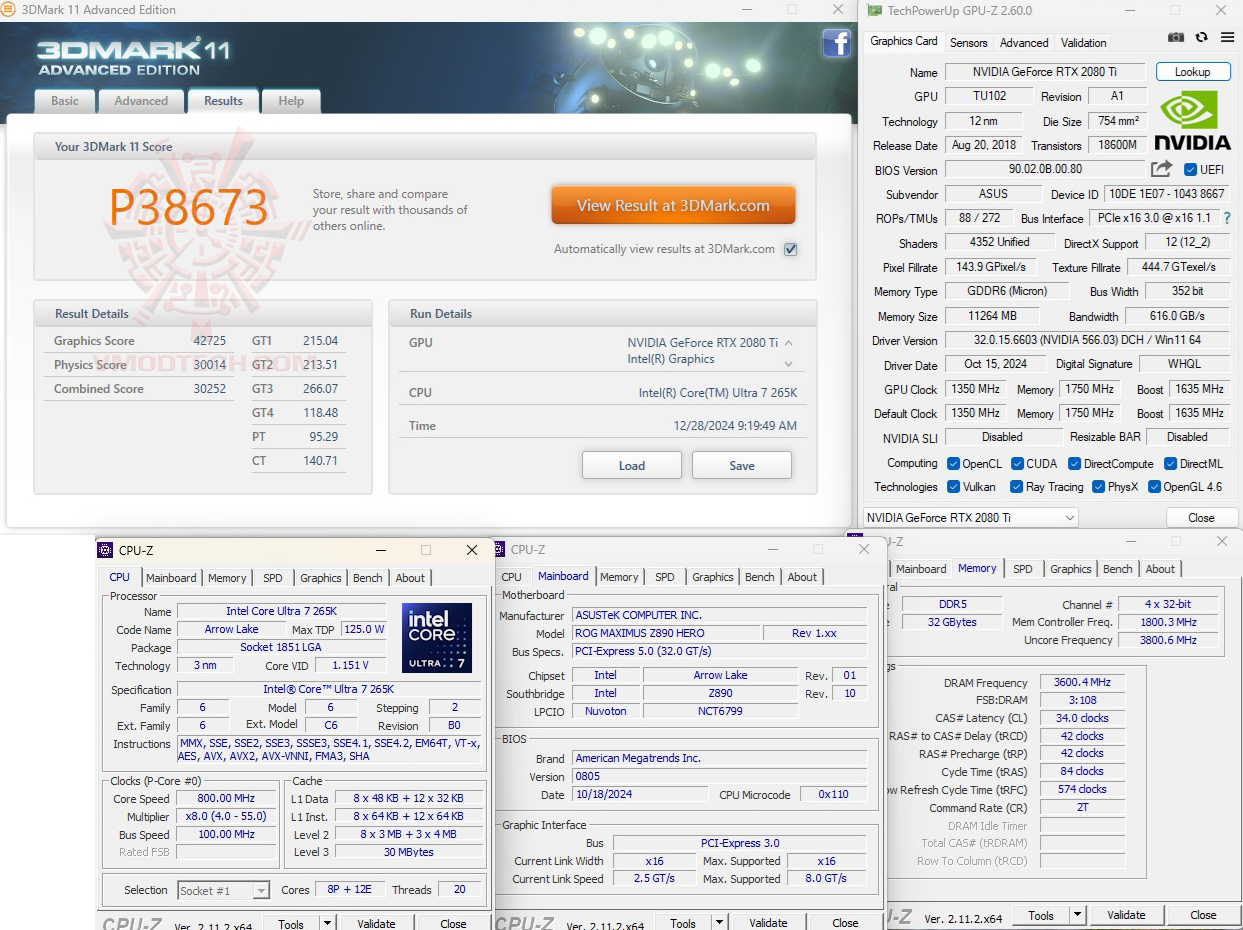Click Close in the Memory CPU-Z window
Viewport: 1243px width, 930px height.
click(x=1203, y=915)
